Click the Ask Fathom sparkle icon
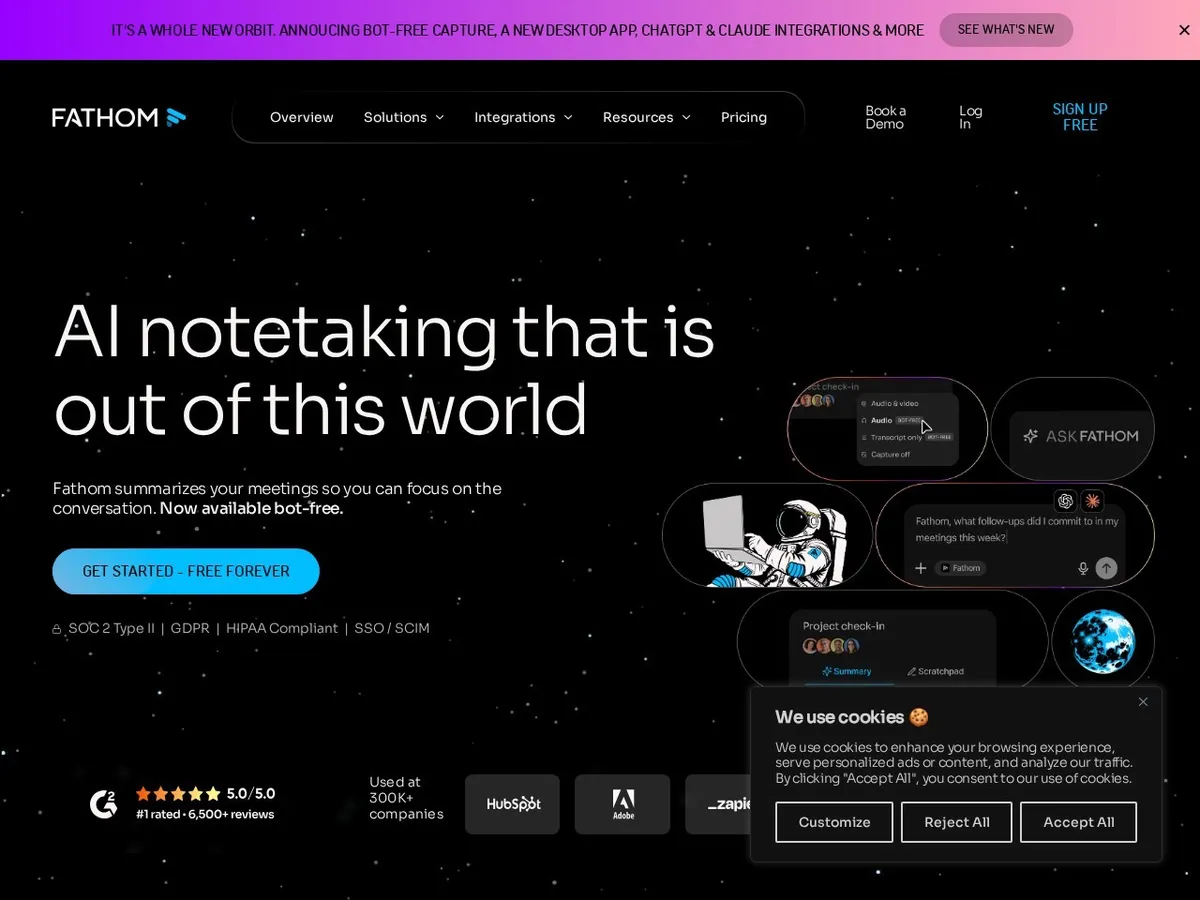The image size is (1200, 900). pos(1031,436)
